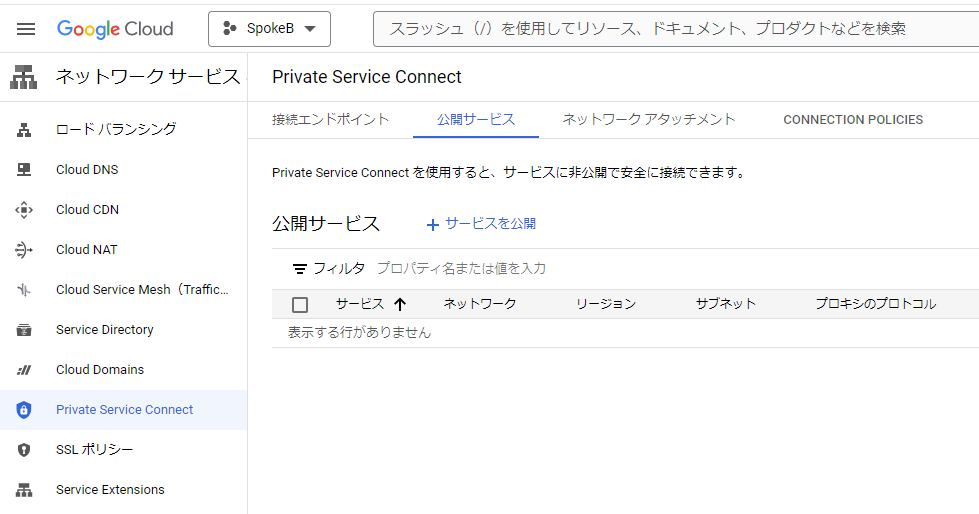
Task: Open the SpokeB project selector dropdown
Action: click(269, 29)
